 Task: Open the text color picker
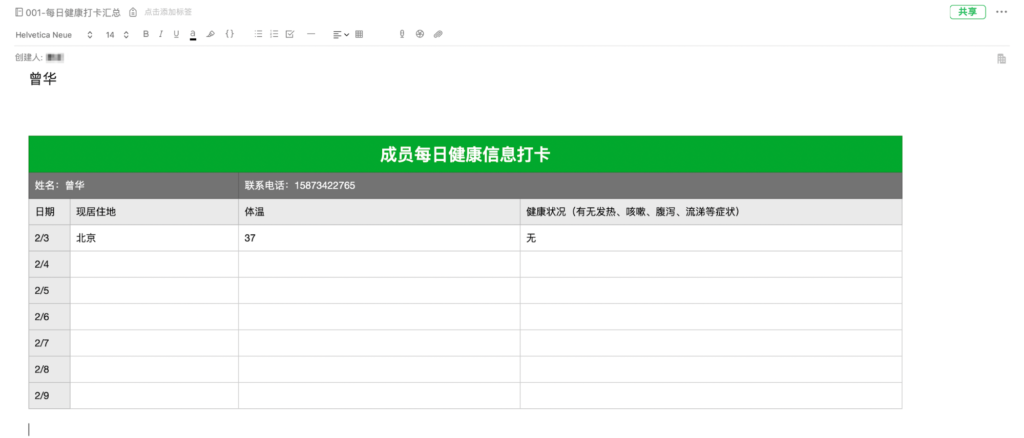pos(192,34)
